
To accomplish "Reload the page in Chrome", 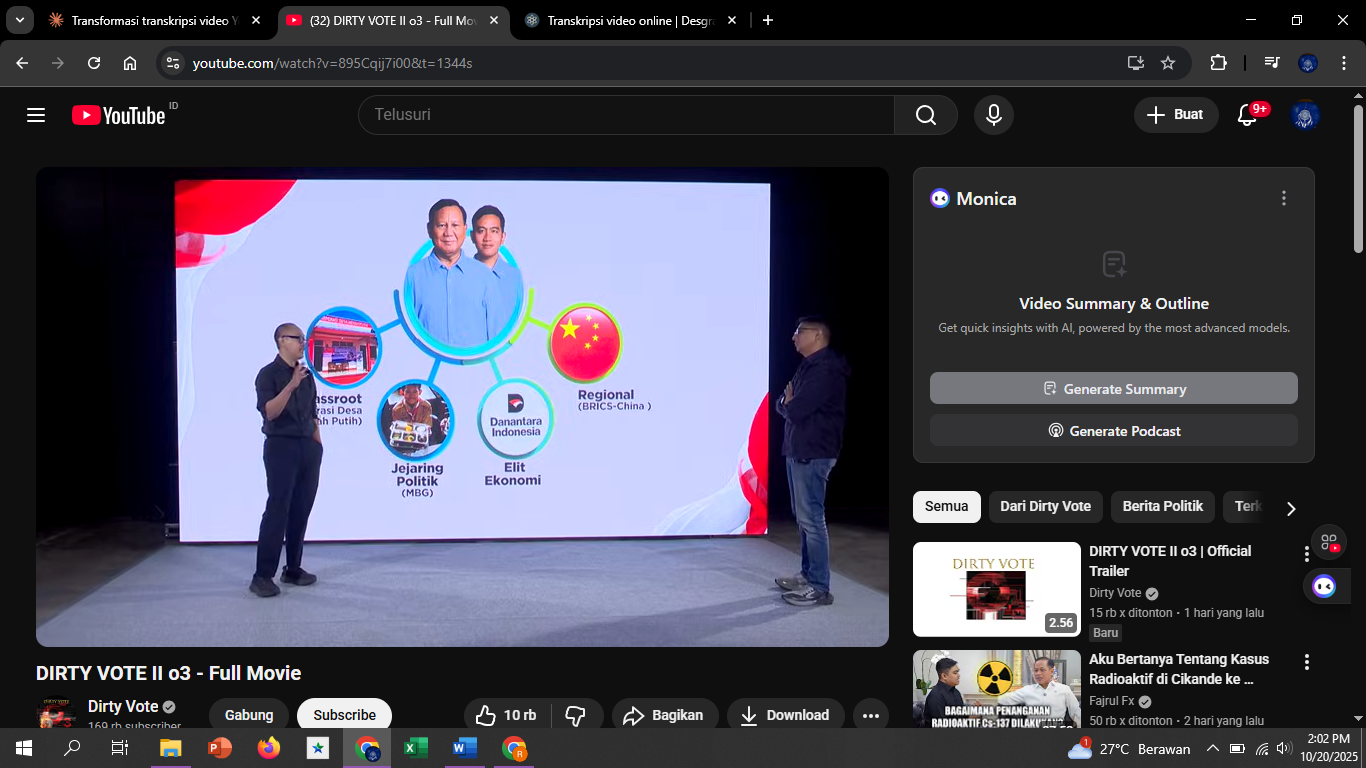I will (x=94, y=63).
